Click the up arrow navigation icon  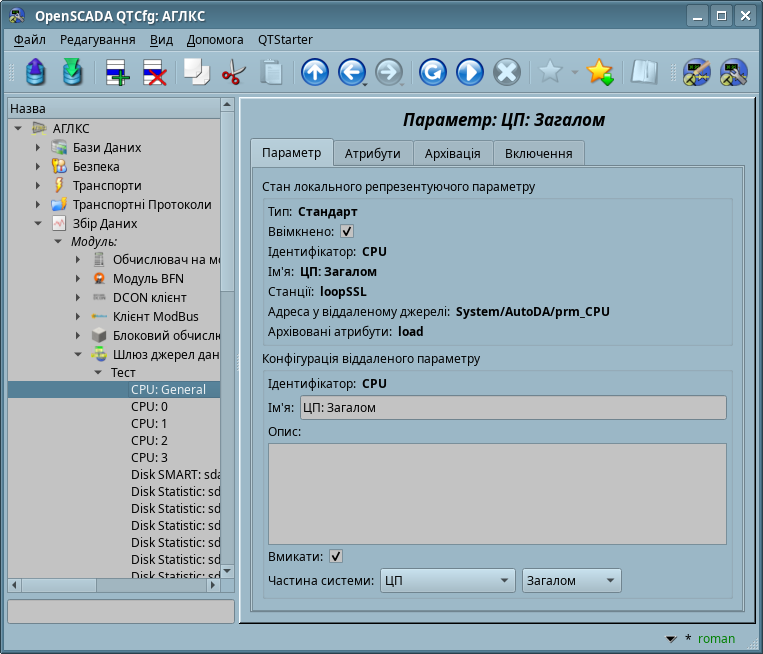315,72
